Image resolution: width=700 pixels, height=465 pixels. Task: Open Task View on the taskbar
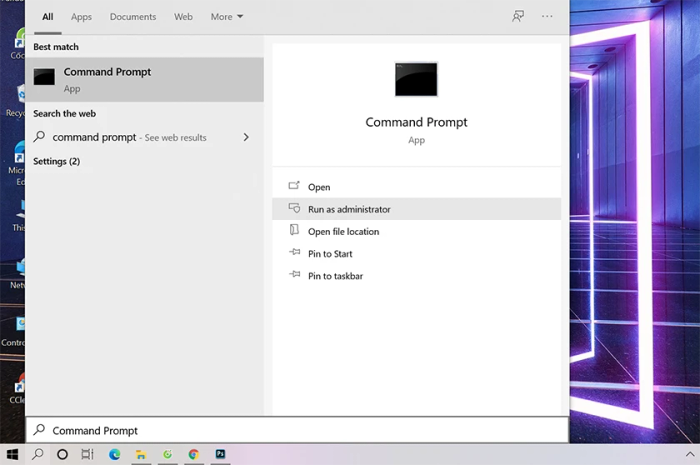coord(88,454)
